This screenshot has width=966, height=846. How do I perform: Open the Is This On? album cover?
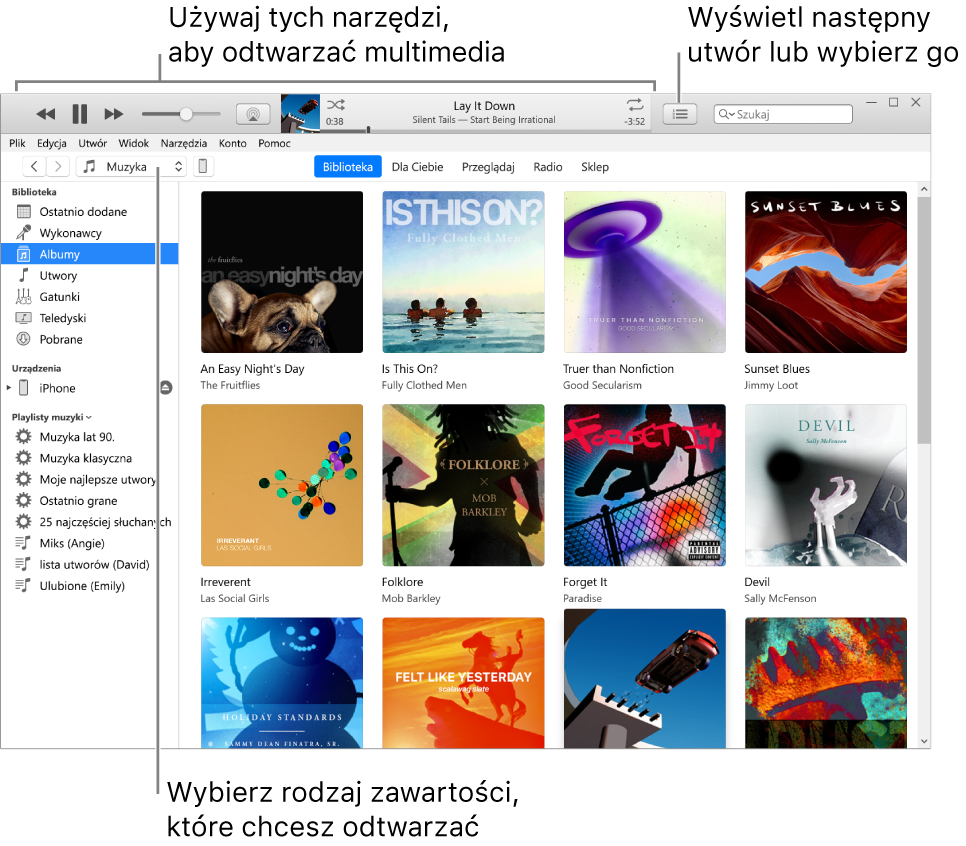[x=463, y=272]
